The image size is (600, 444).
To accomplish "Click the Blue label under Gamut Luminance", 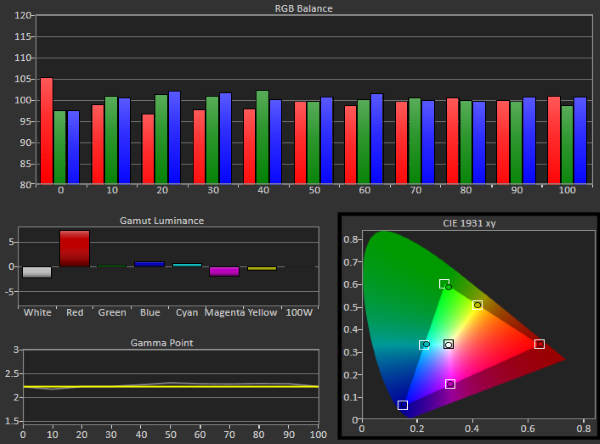I will pos(150,312).
